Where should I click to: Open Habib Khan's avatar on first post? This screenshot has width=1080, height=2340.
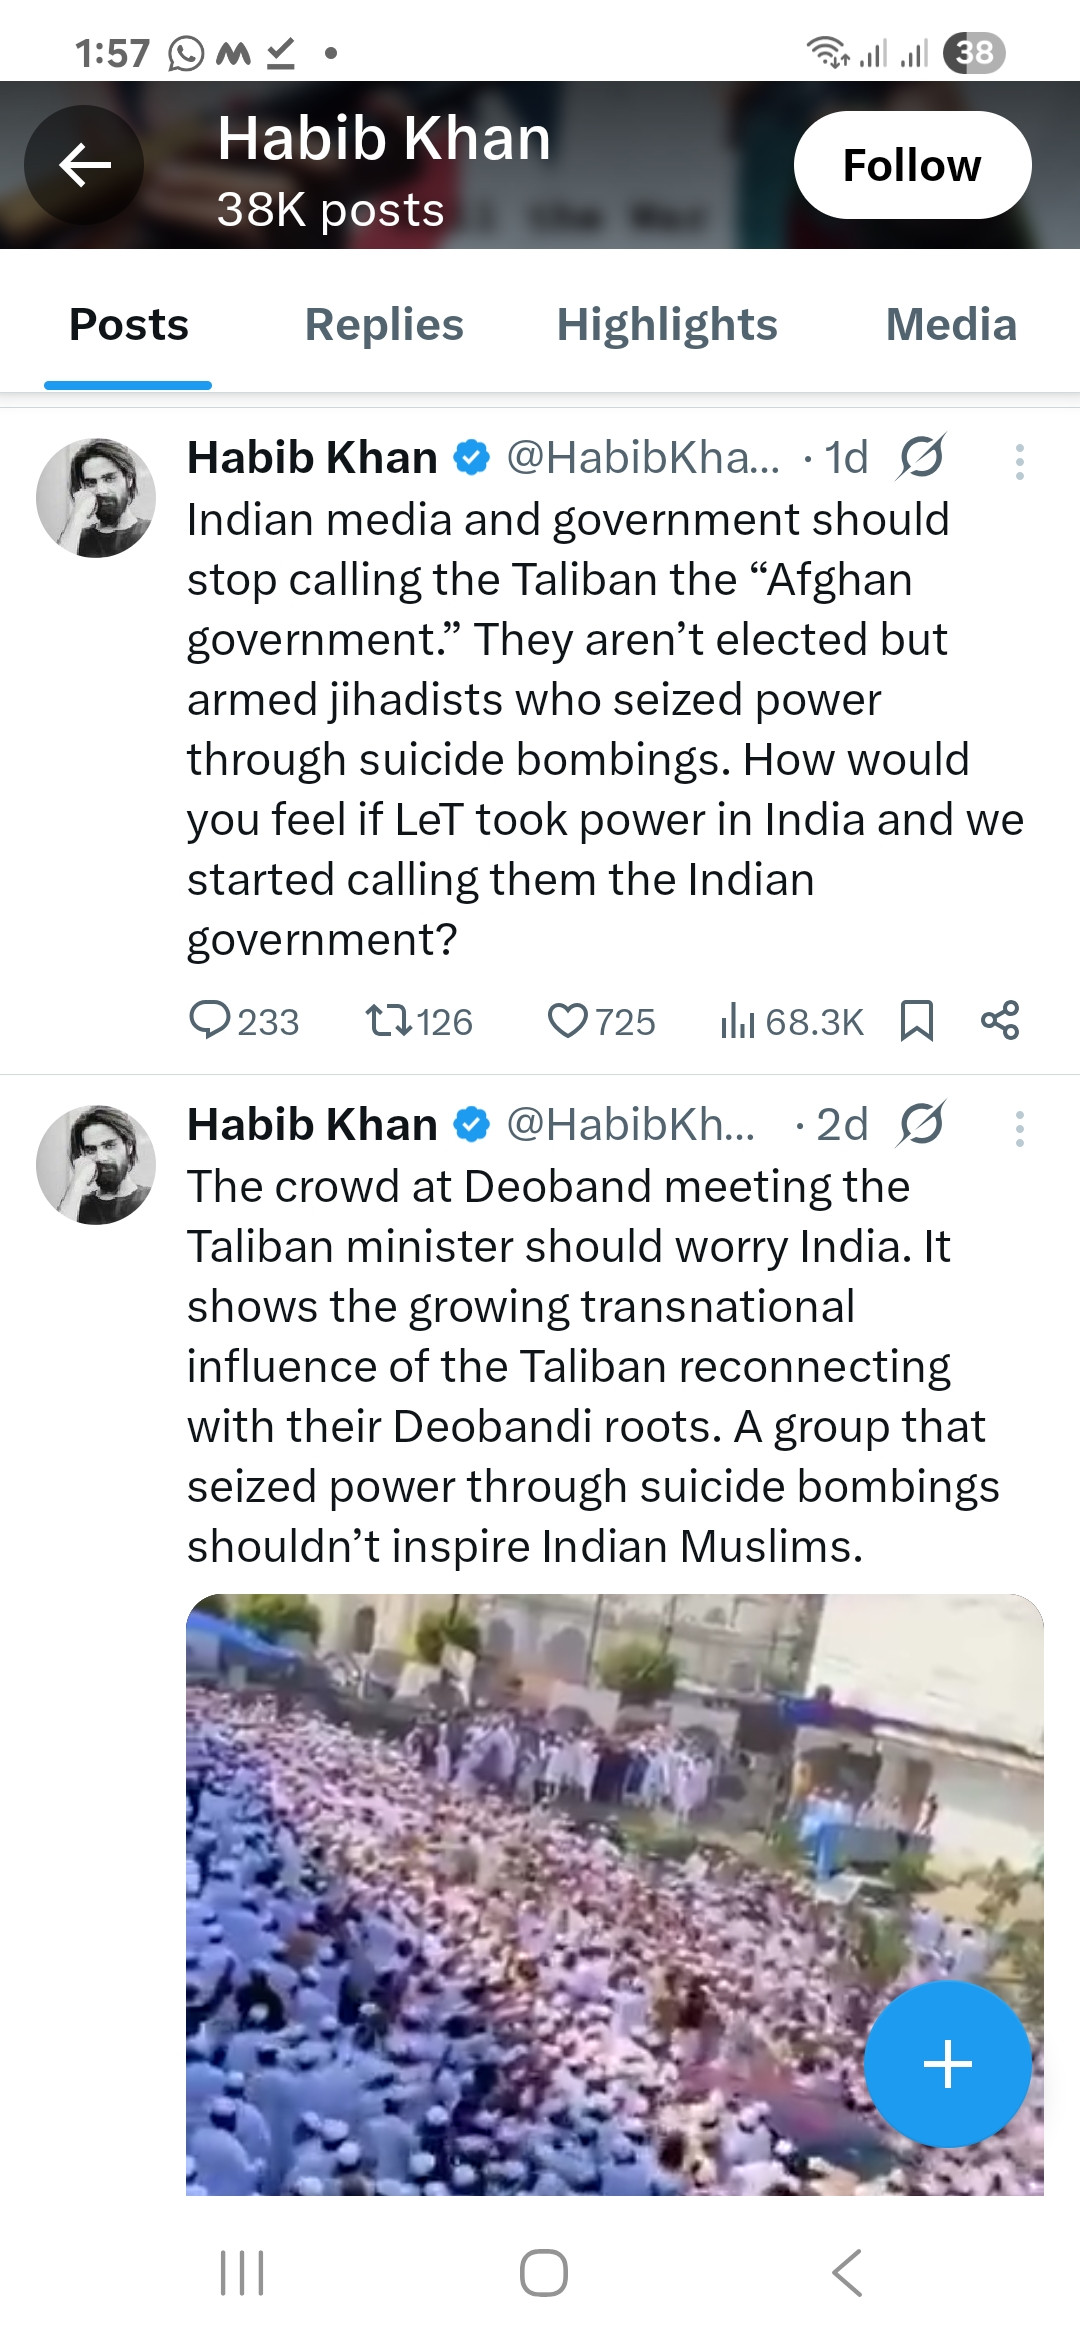96,498
